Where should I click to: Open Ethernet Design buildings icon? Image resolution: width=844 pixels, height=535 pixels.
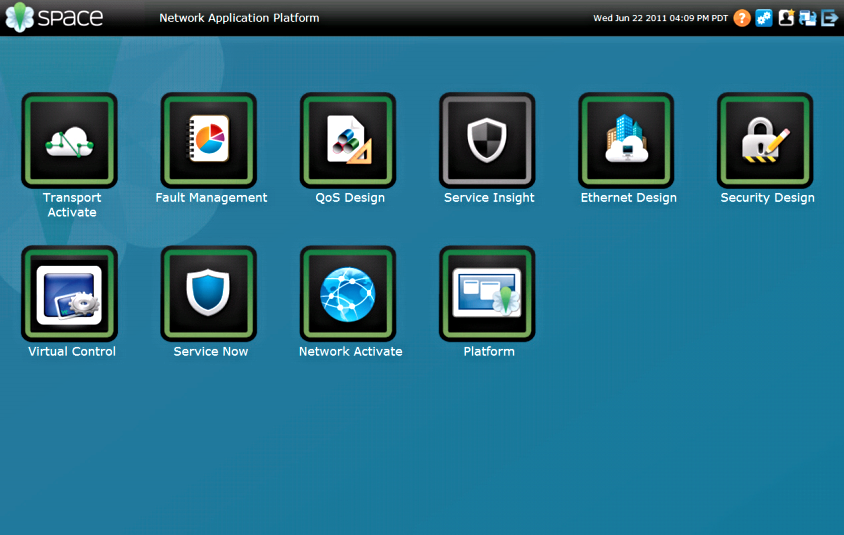pos(626,140)
